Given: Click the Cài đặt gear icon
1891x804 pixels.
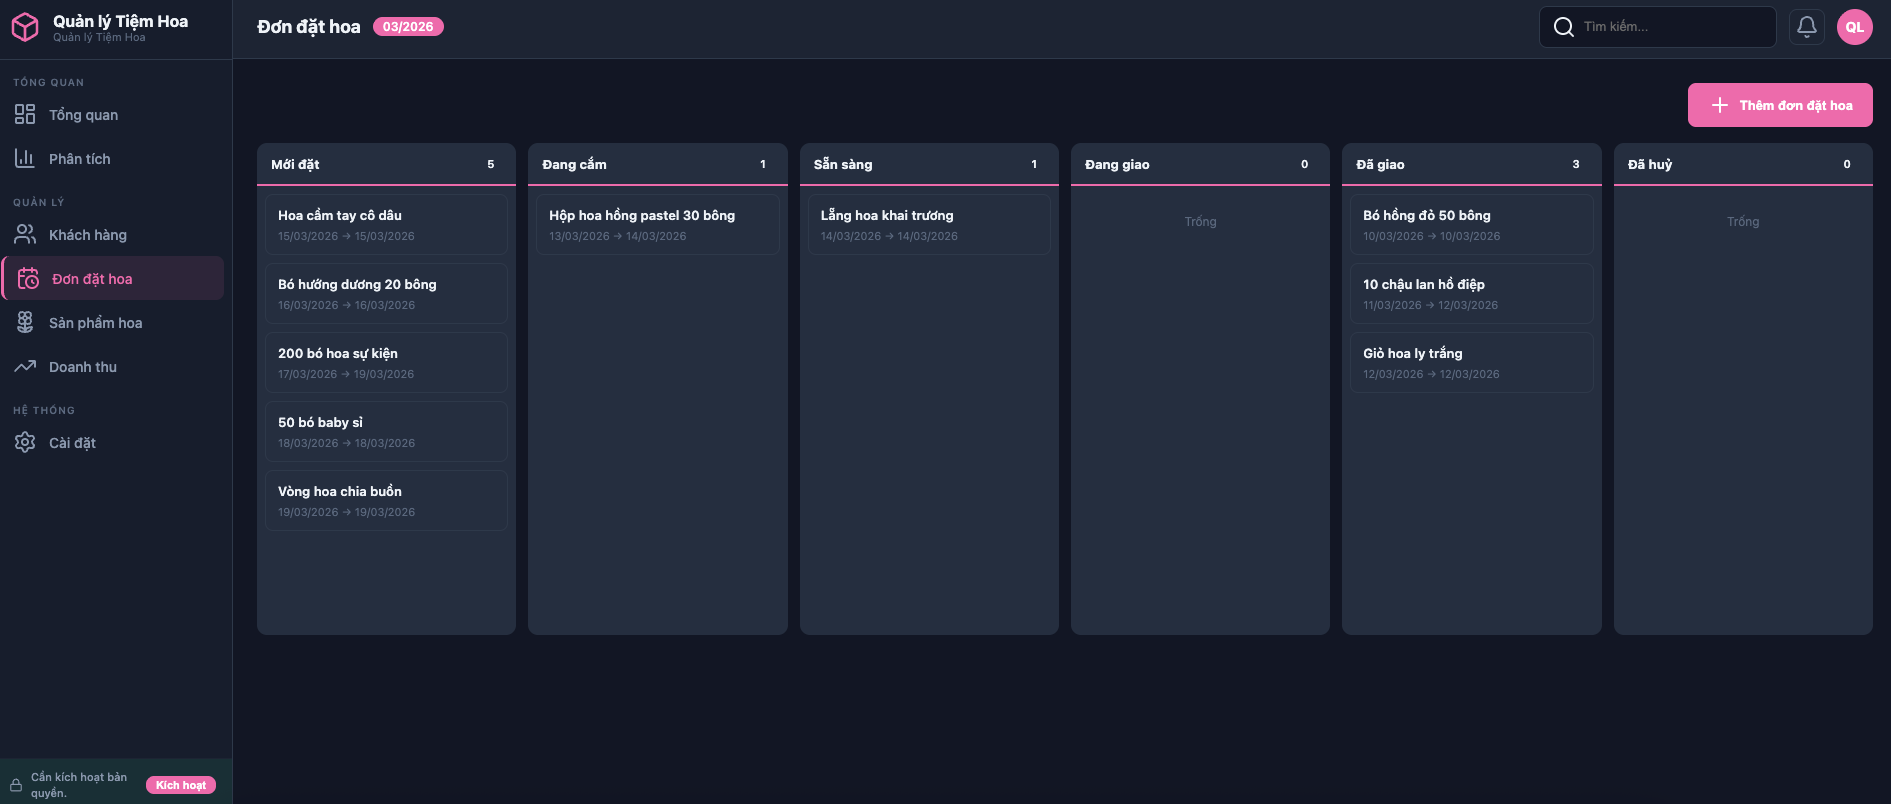Looking at the screenshot, I should (x=25, y=443).
